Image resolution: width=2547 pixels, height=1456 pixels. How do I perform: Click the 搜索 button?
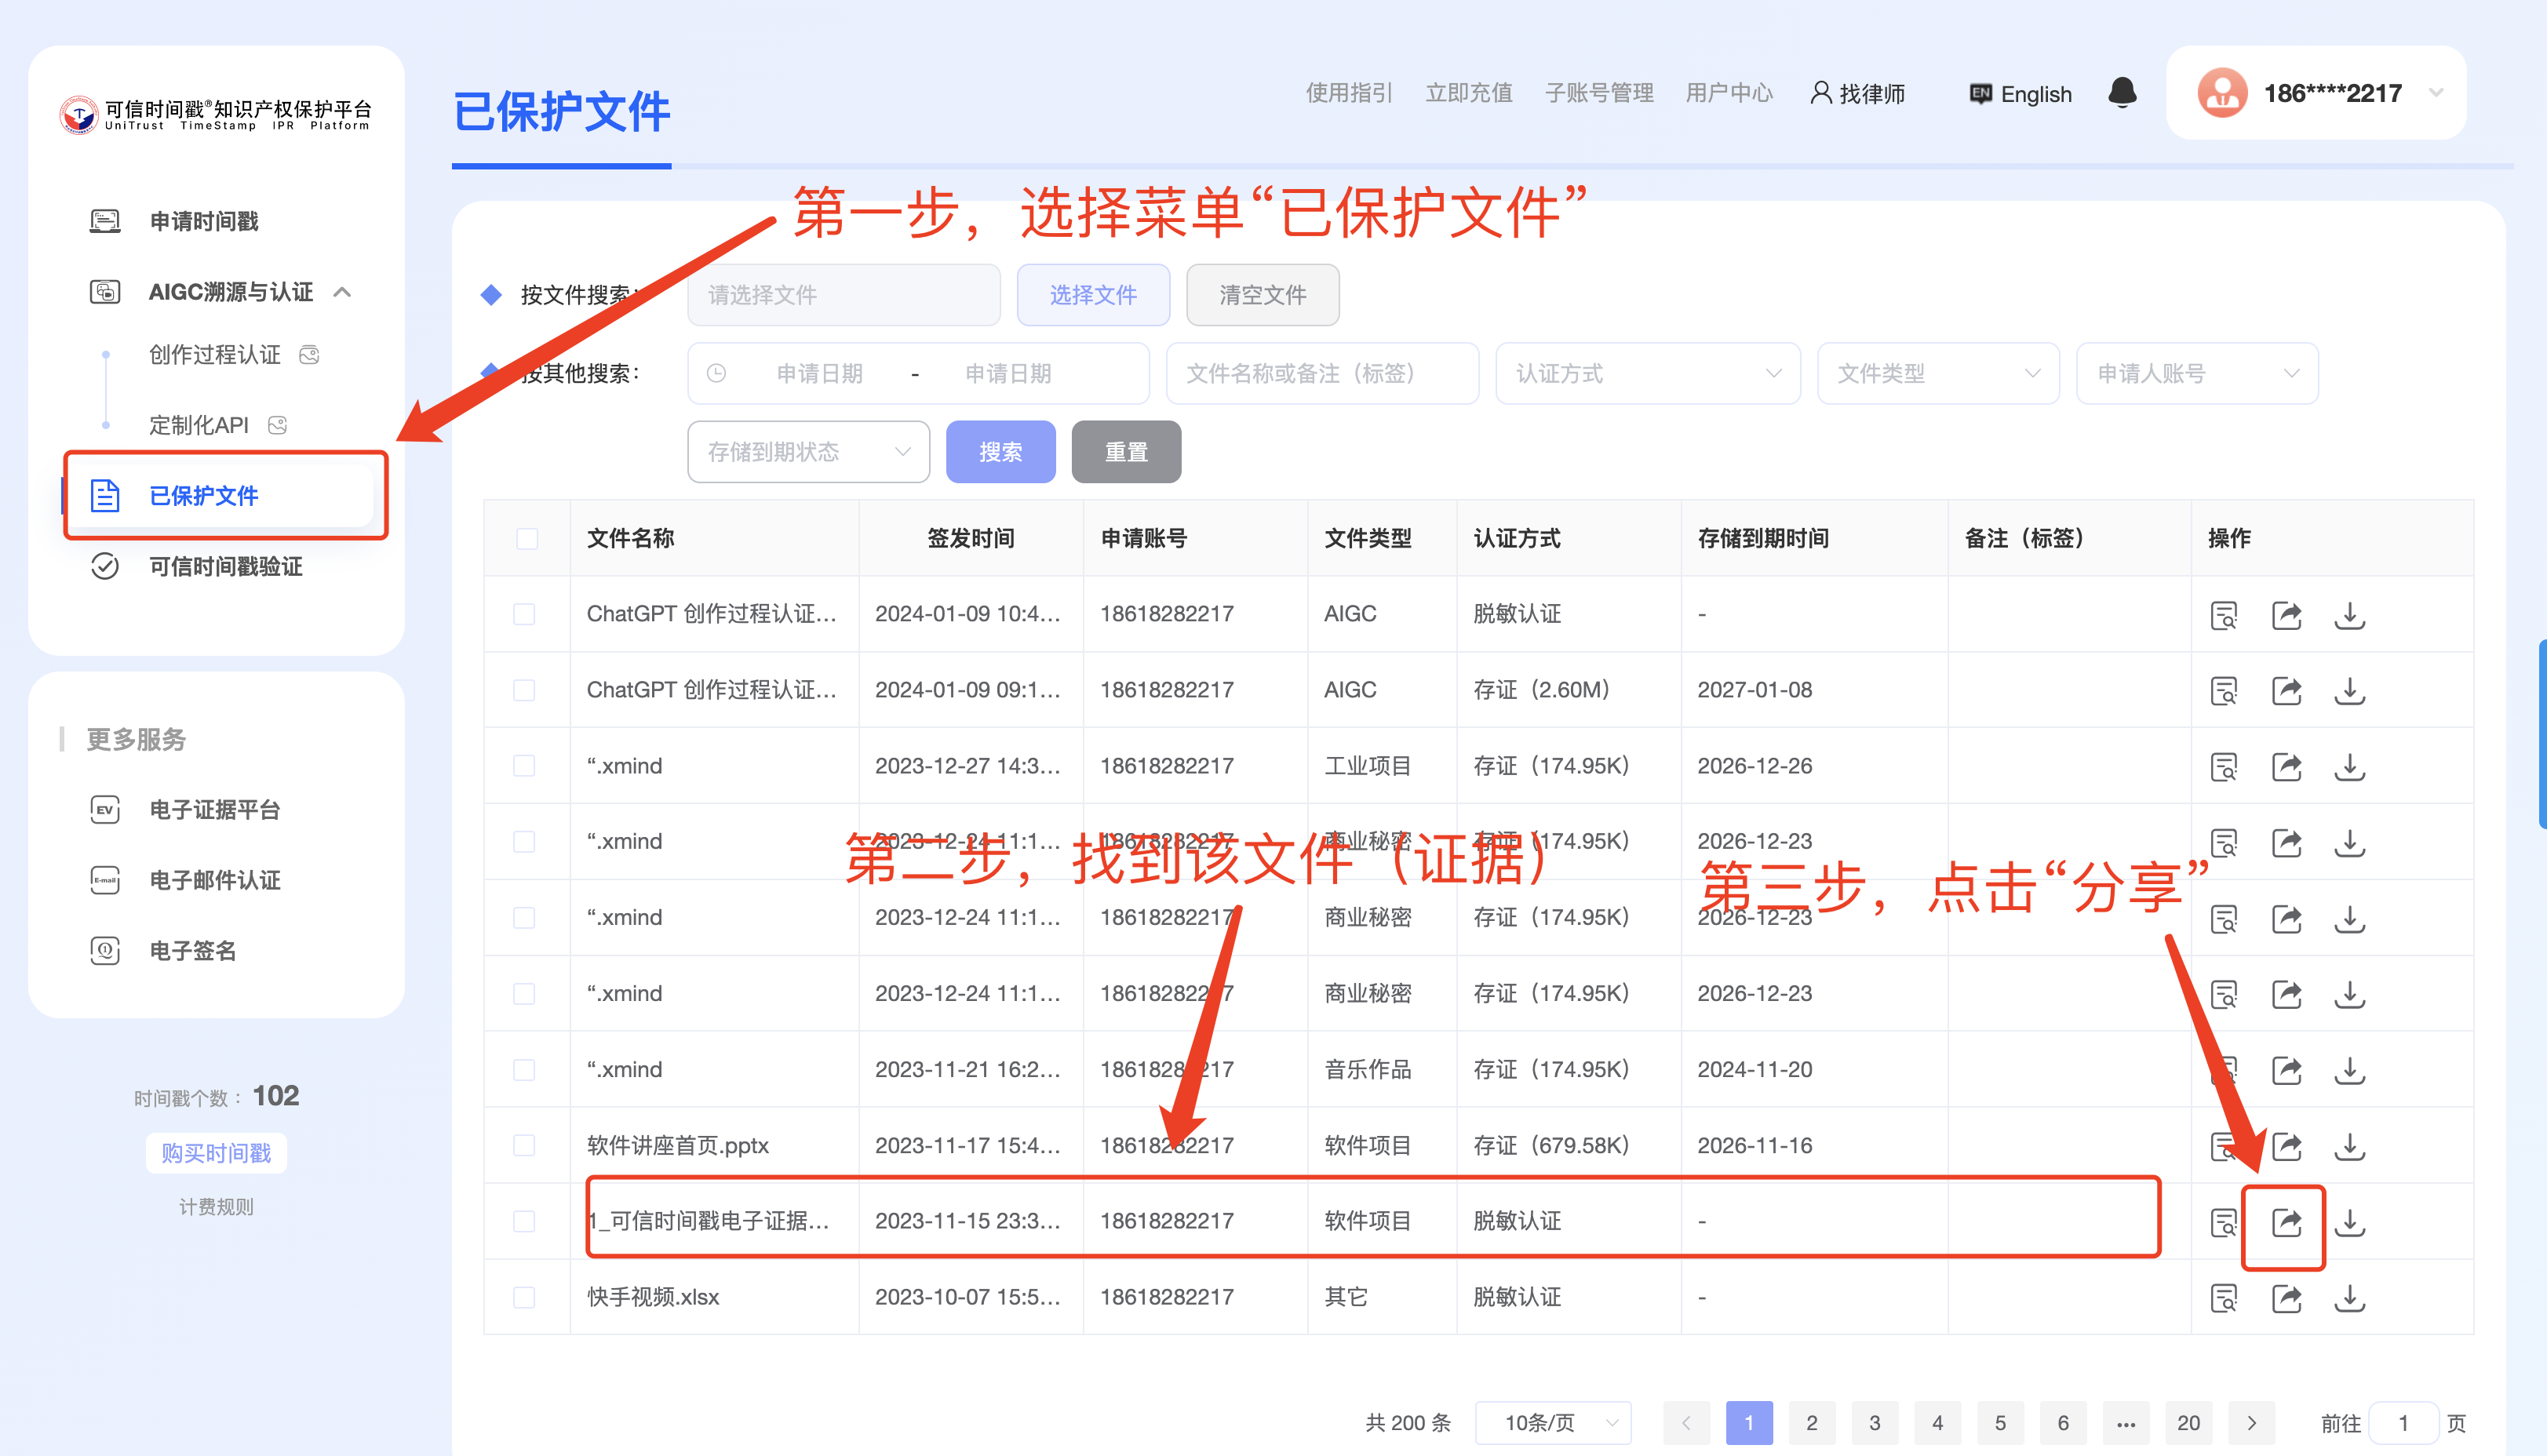[x=1000, y=452]
